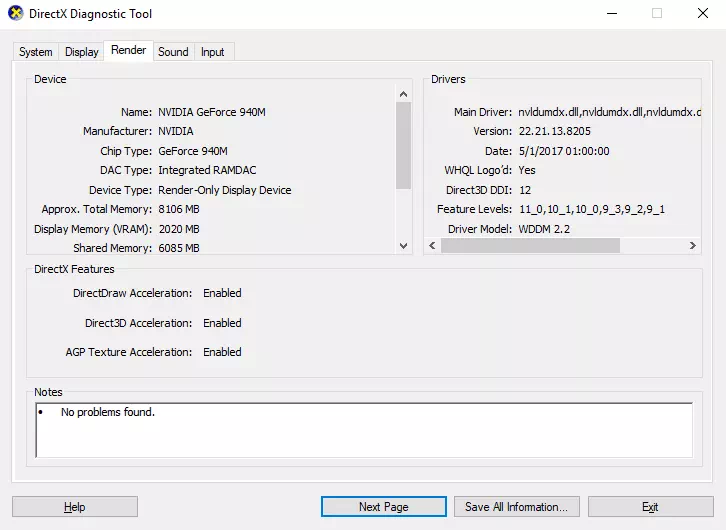
Task: Click the Next Page button
Action: coord(383,507)
